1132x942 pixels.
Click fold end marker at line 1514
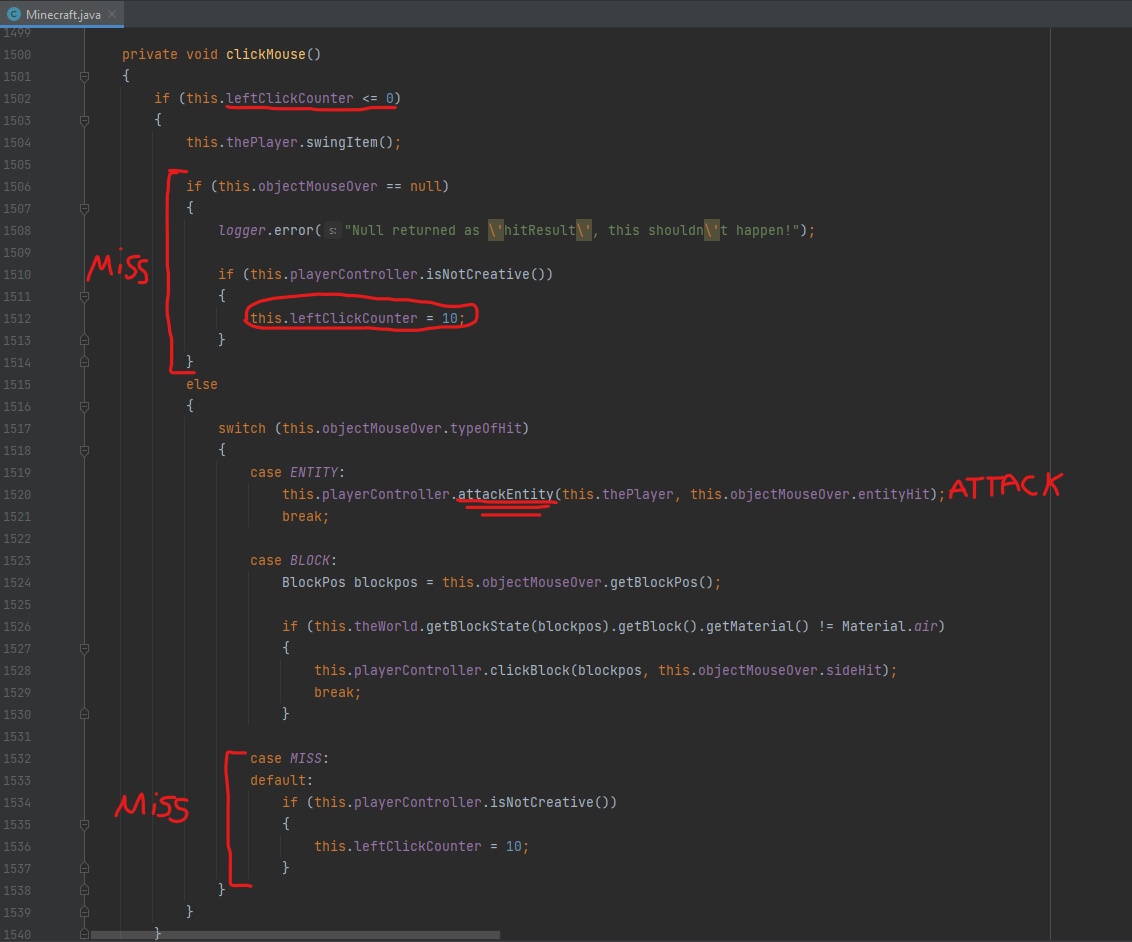tap(85, 362)
